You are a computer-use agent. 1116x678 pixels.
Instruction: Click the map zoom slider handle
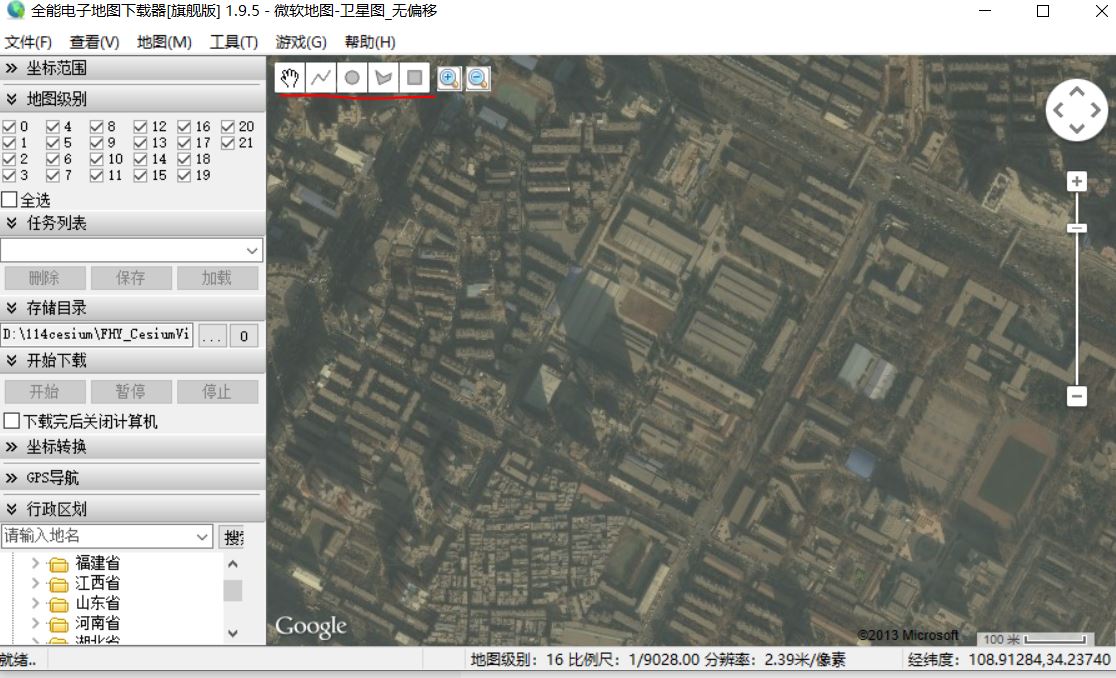tap(1076, 228)
